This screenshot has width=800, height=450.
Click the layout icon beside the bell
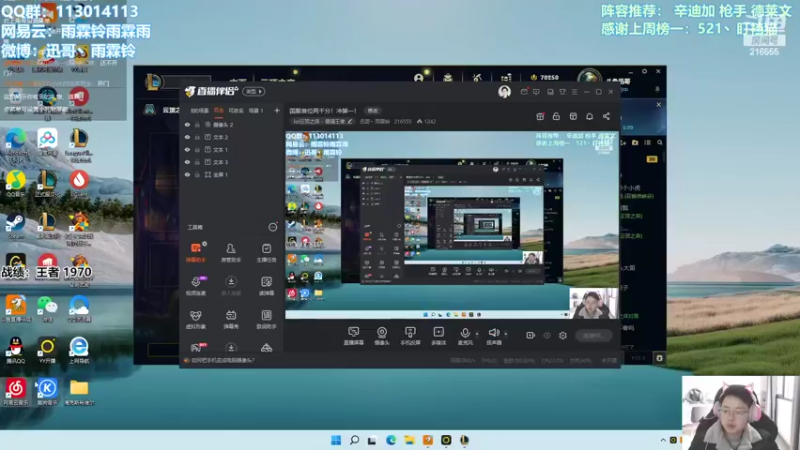click(573, 116)
